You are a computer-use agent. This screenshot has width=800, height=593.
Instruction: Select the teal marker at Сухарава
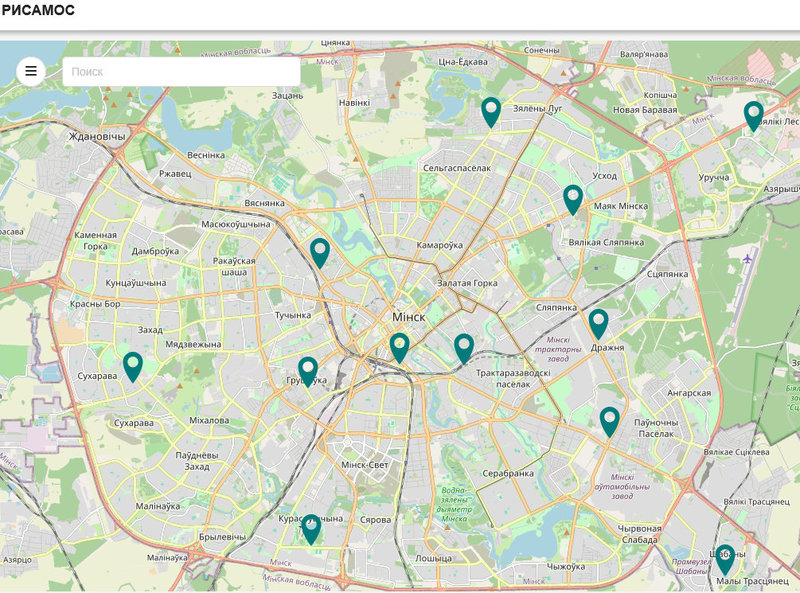tap(133, 366)
